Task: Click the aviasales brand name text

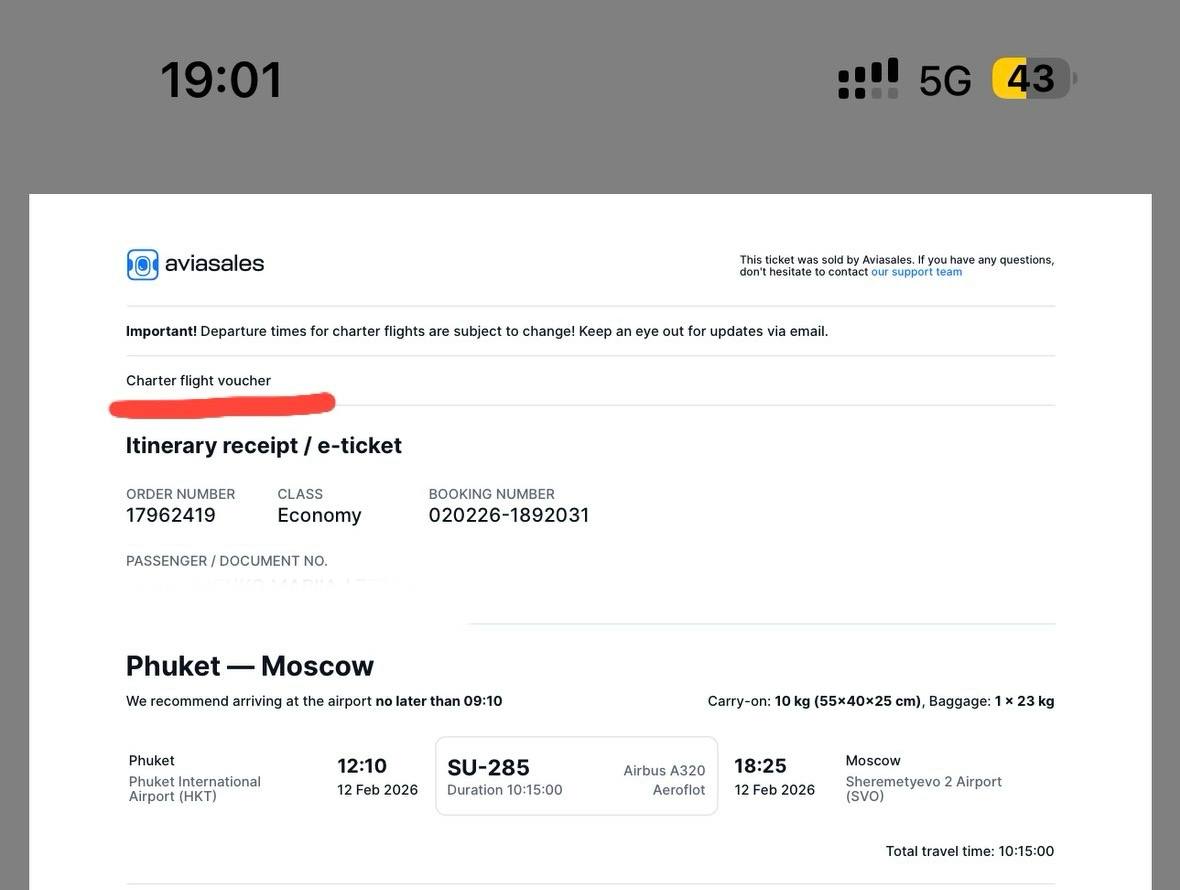Action: coord(214,263)
